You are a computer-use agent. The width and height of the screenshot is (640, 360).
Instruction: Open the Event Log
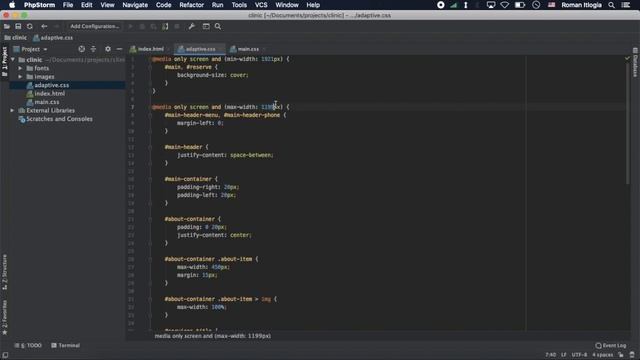pos(611,345)
